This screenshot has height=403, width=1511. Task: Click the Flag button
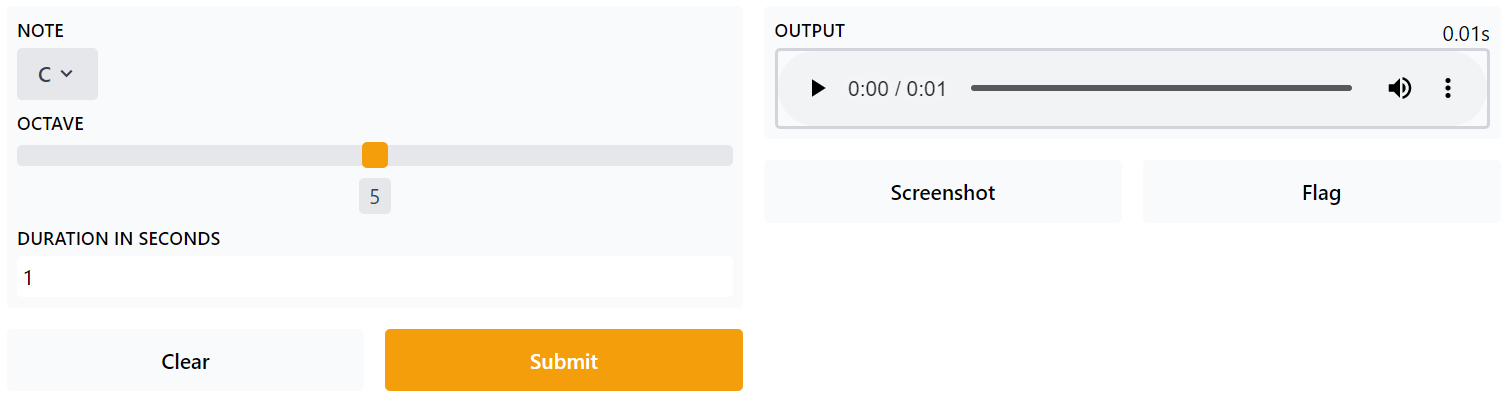[x=1322, y=192]
